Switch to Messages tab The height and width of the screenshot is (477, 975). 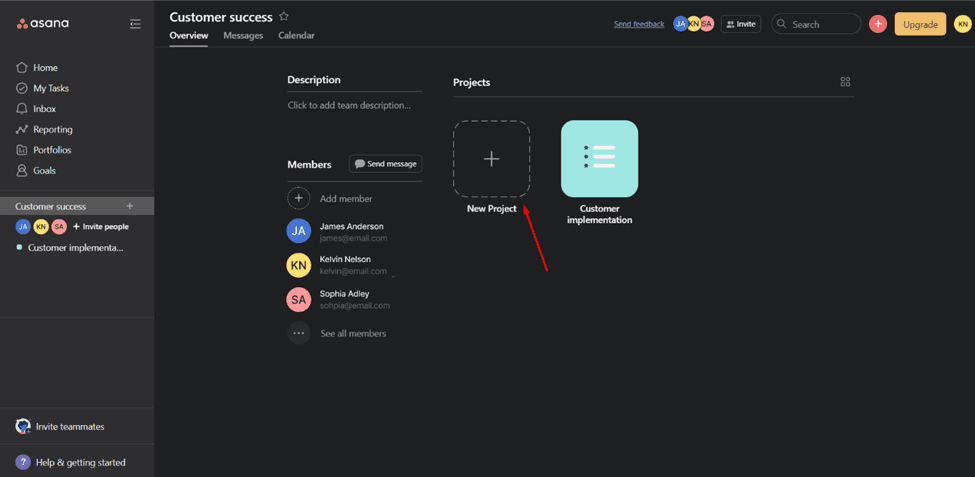pos(243,35)
